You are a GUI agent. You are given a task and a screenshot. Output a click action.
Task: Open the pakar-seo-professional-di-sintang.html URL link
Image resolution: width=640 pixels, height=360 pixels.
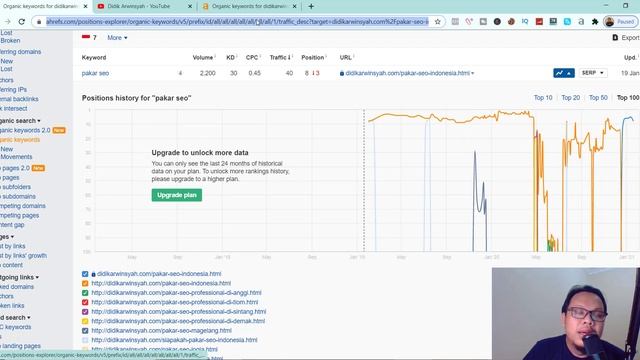[178, 312]
